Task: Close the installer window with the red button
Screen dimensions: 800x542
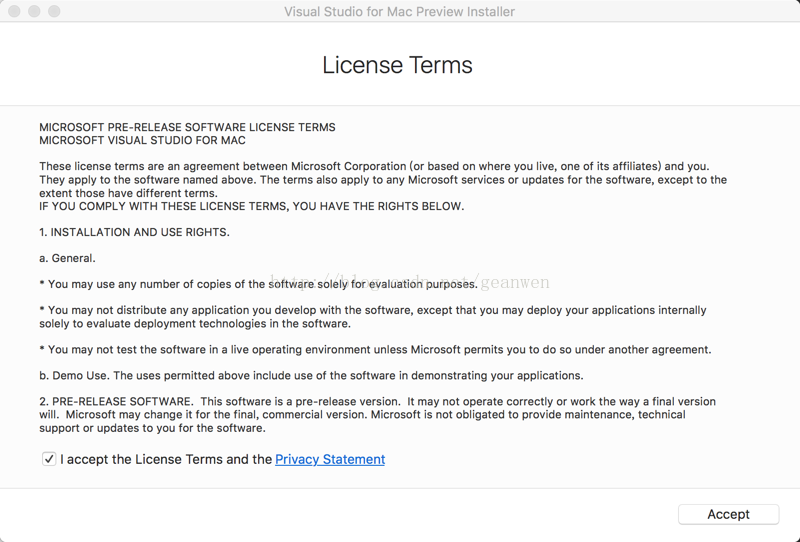Action: [x=14, y=11]
